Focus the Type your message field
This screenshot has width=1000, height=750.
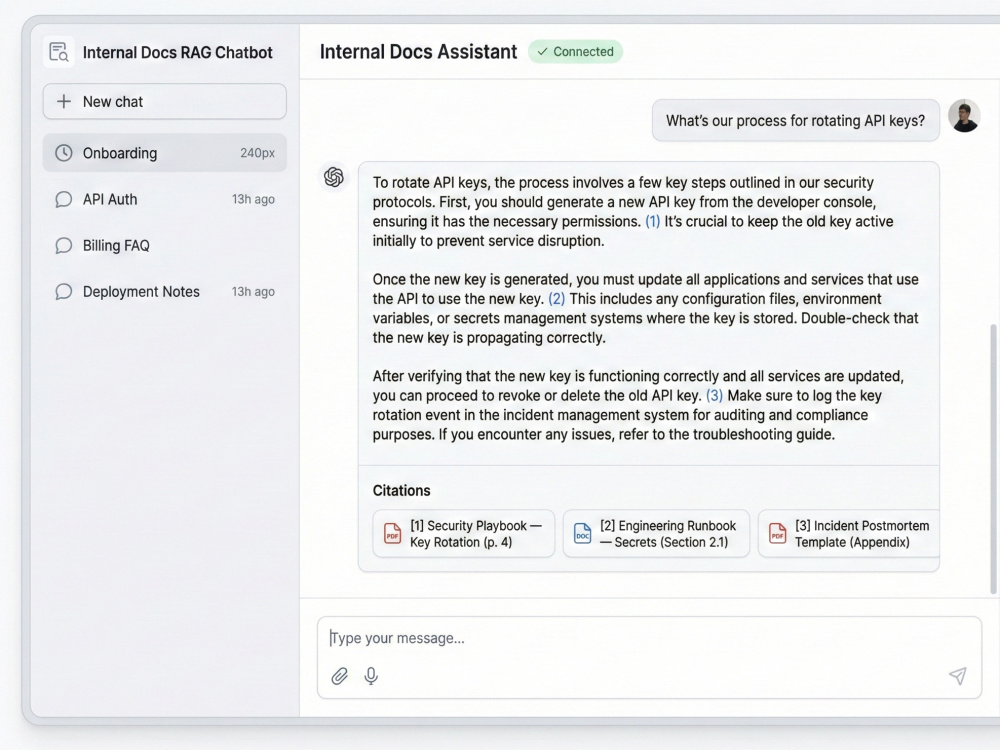pyautogui.click(x=649, y=638)
